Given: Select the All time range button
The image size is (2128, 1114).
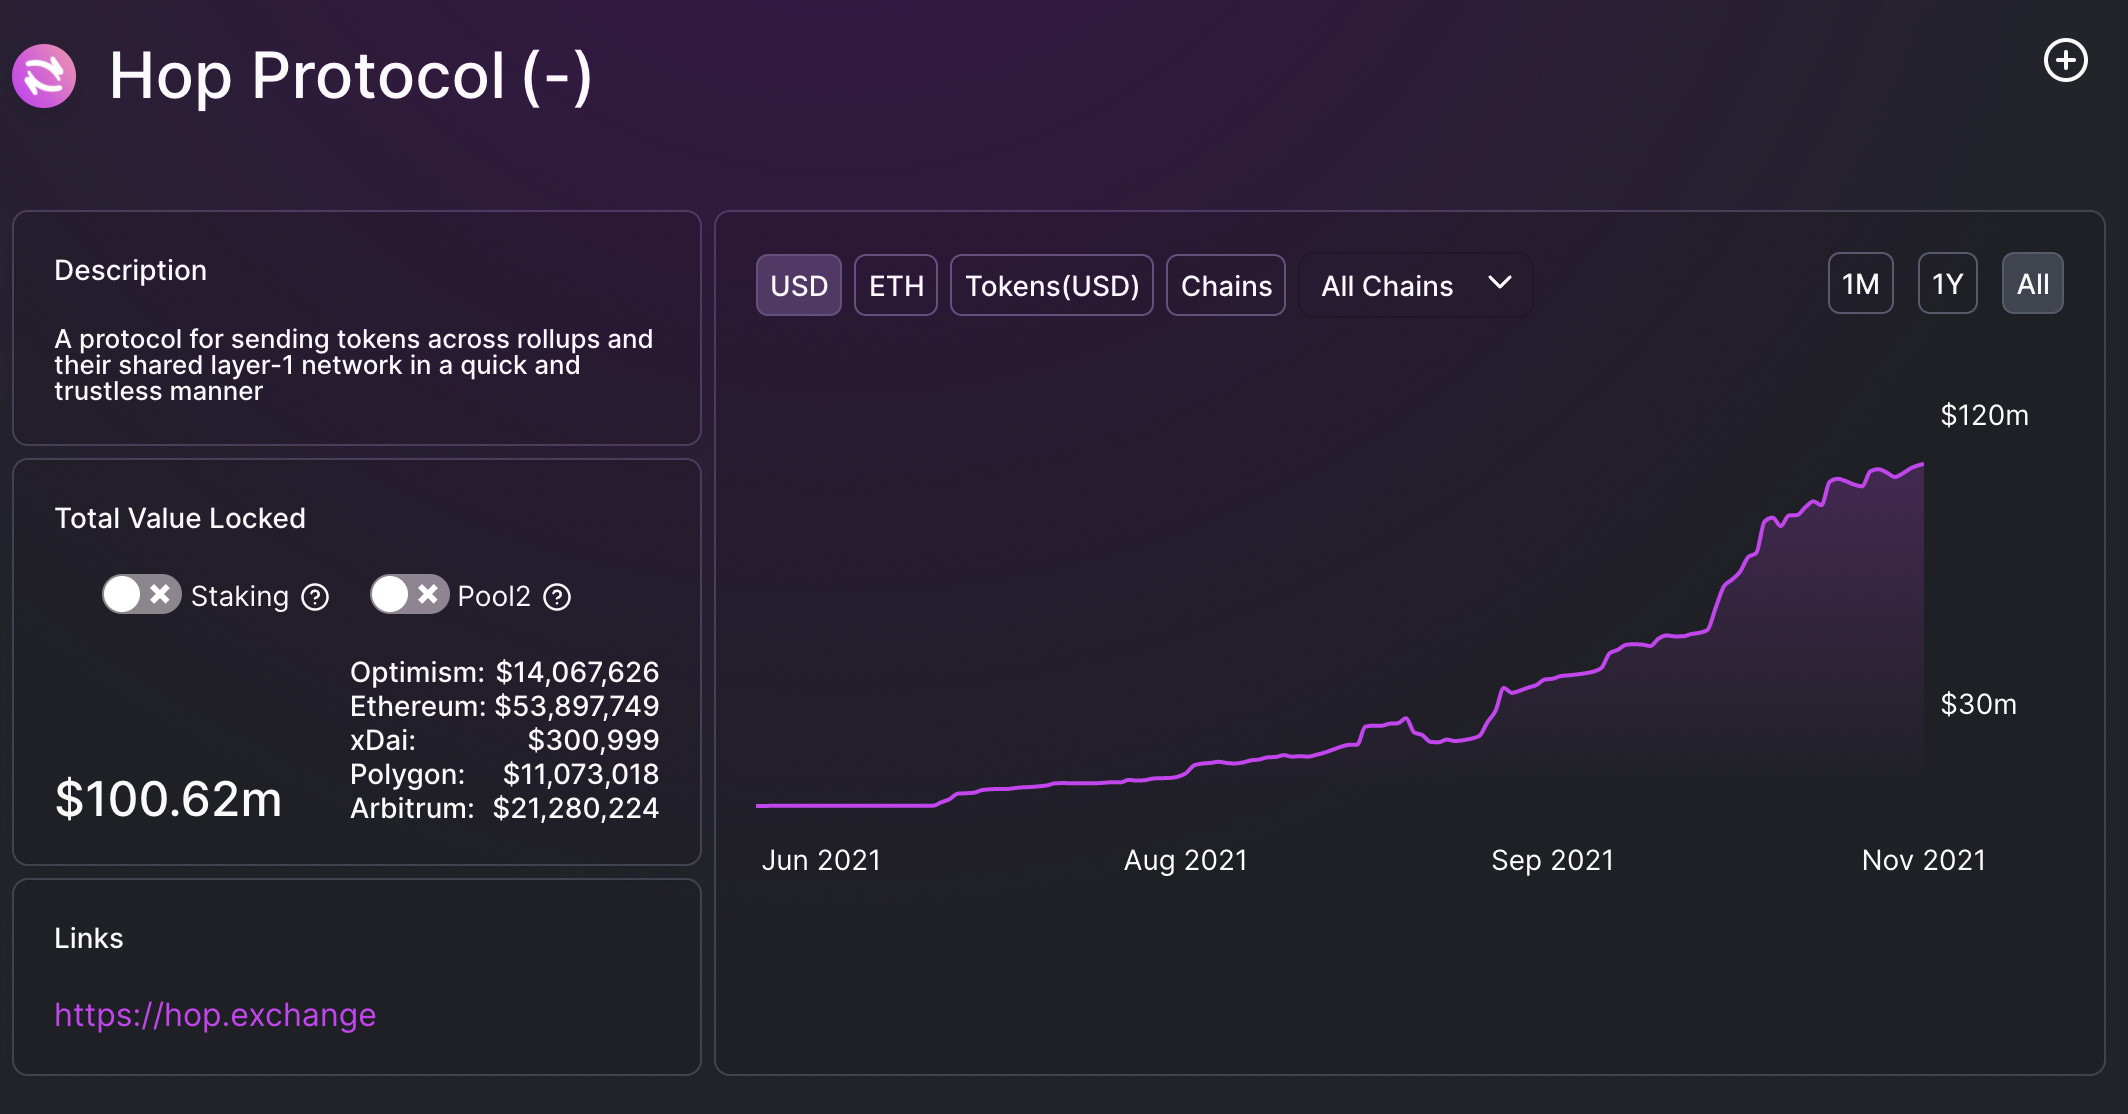Looking at the screenshot, I should pos(2032,284).
